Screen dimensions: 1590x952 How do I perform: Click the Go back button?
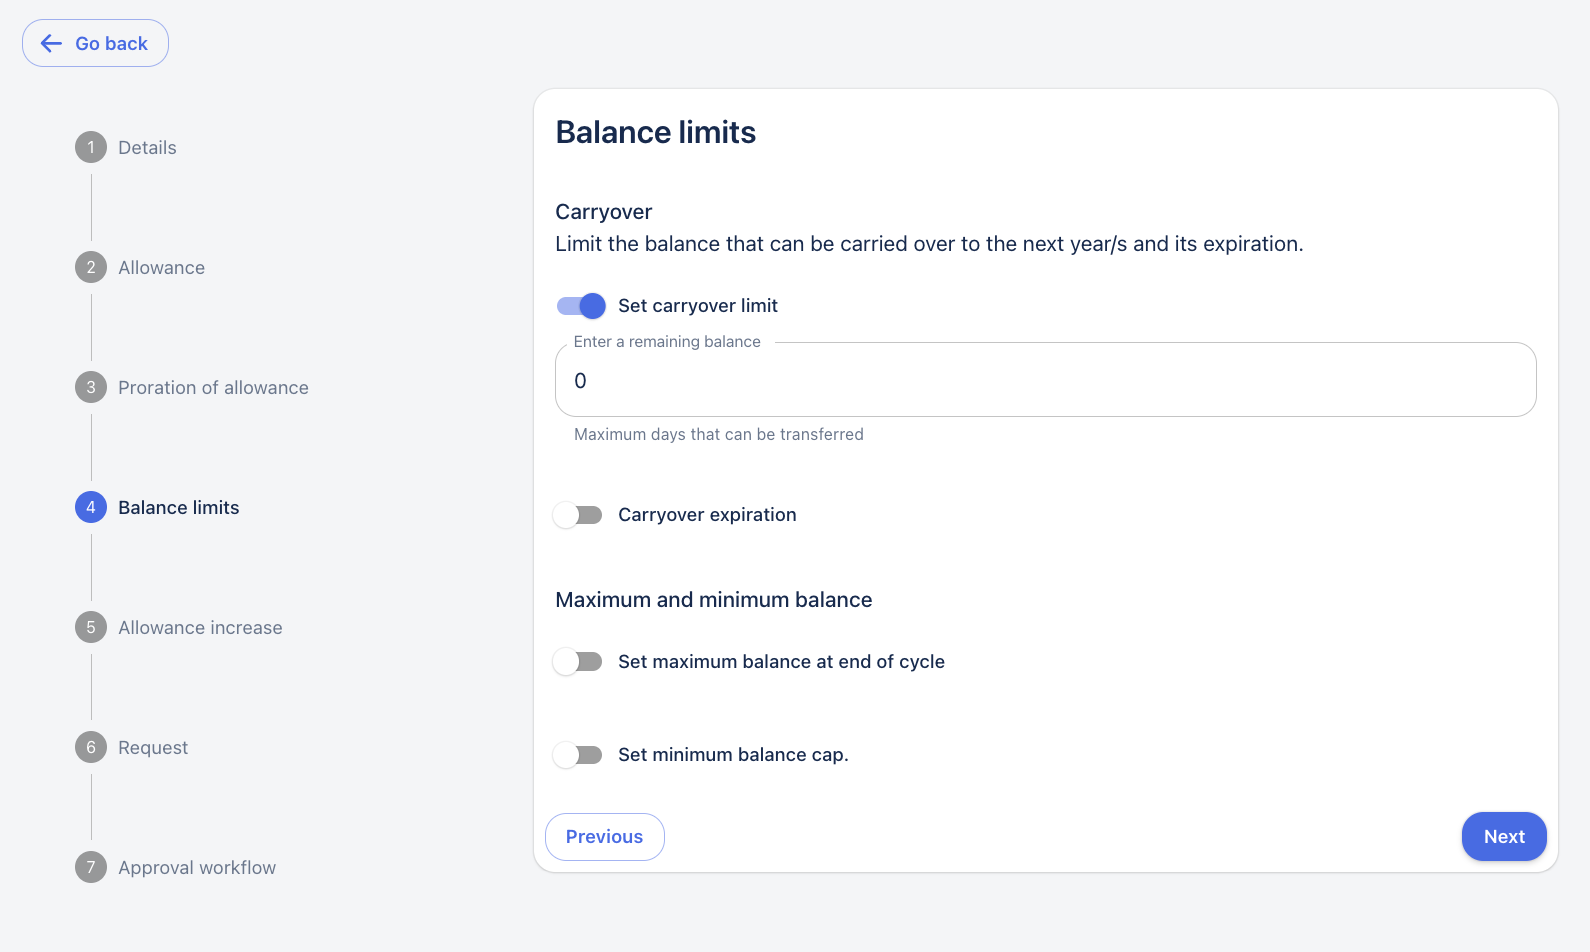95,43
